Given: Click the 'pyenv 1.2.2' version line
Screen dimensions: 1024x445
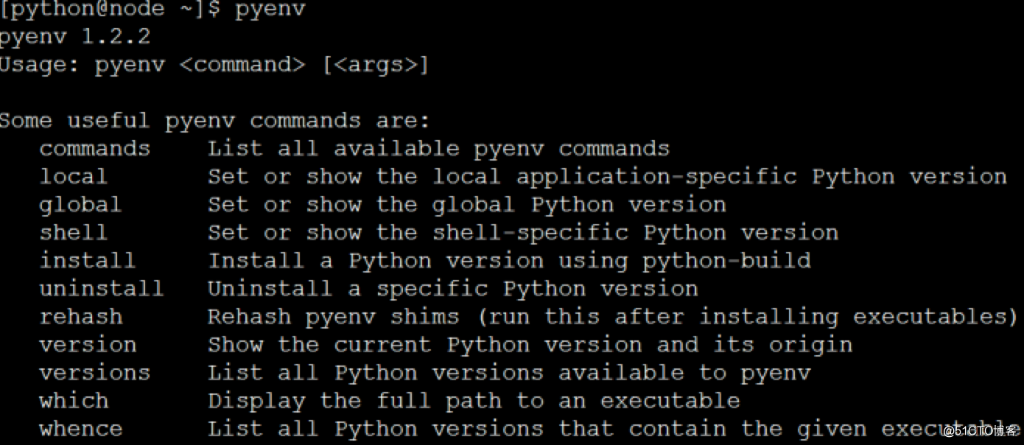Looking at the screenshot, I should pyautogui.click(x=75, y=37).
